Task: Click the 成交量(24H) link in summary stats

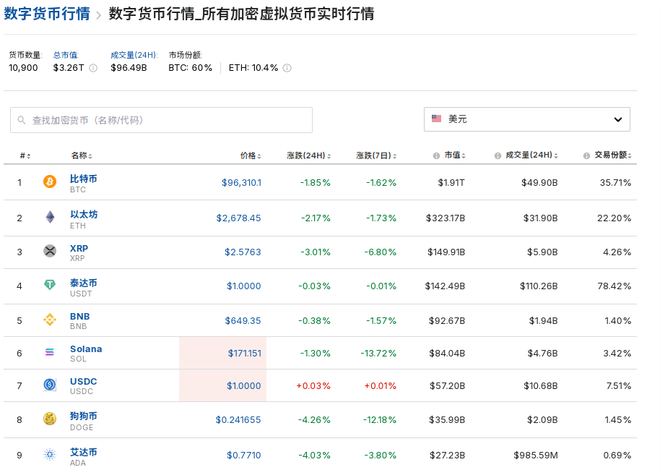Action: tap(133, 55)
